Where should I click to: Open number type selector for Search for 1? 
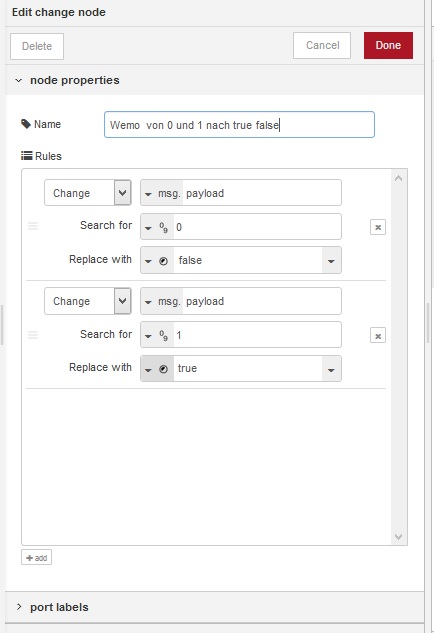click(x=157, y=335)
